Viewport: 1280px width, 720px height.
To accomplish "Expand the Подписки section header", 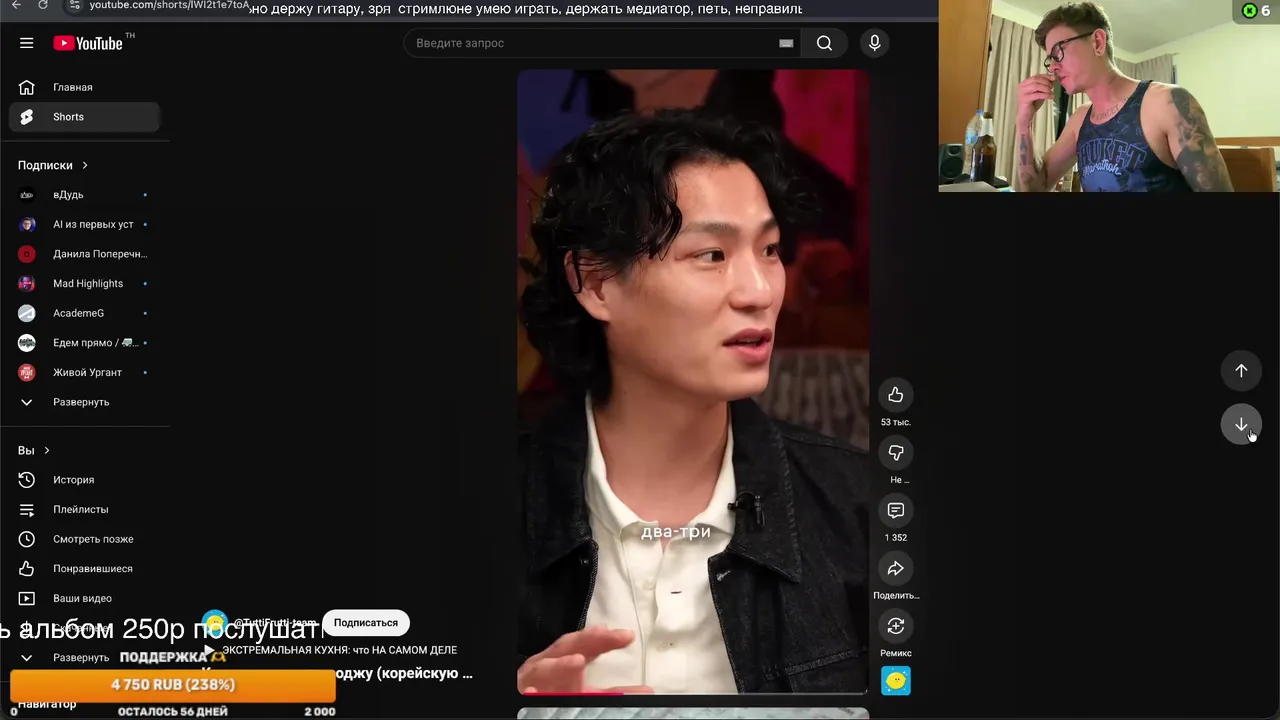I will click(53, 165).
